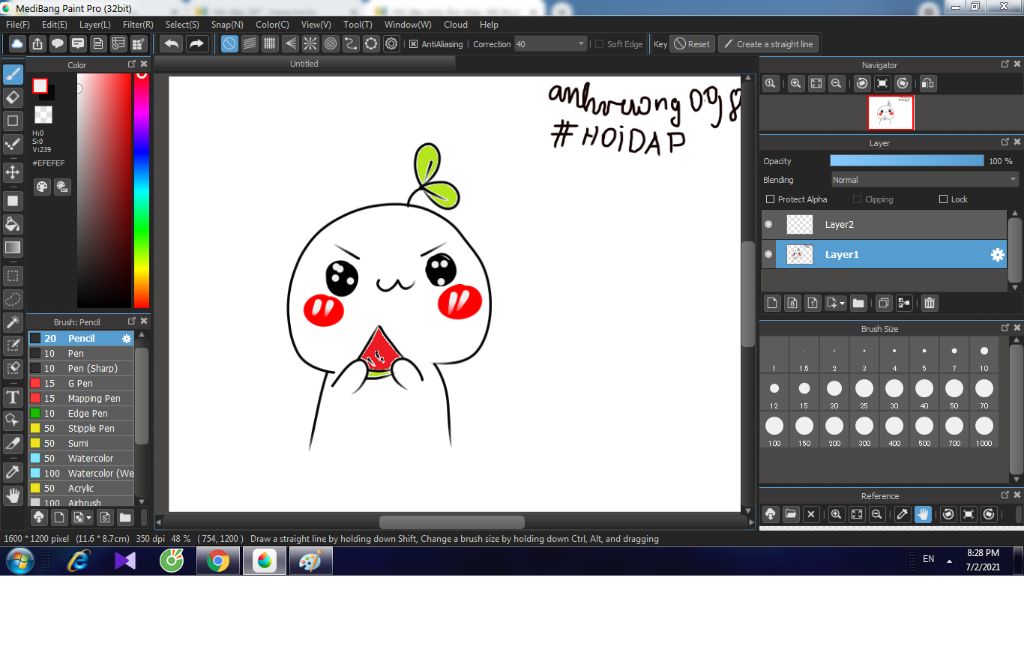This screenshot has height=661, width=1024.
Task: Click the Redo arrow in the toolbar
Action: [196, 44]
